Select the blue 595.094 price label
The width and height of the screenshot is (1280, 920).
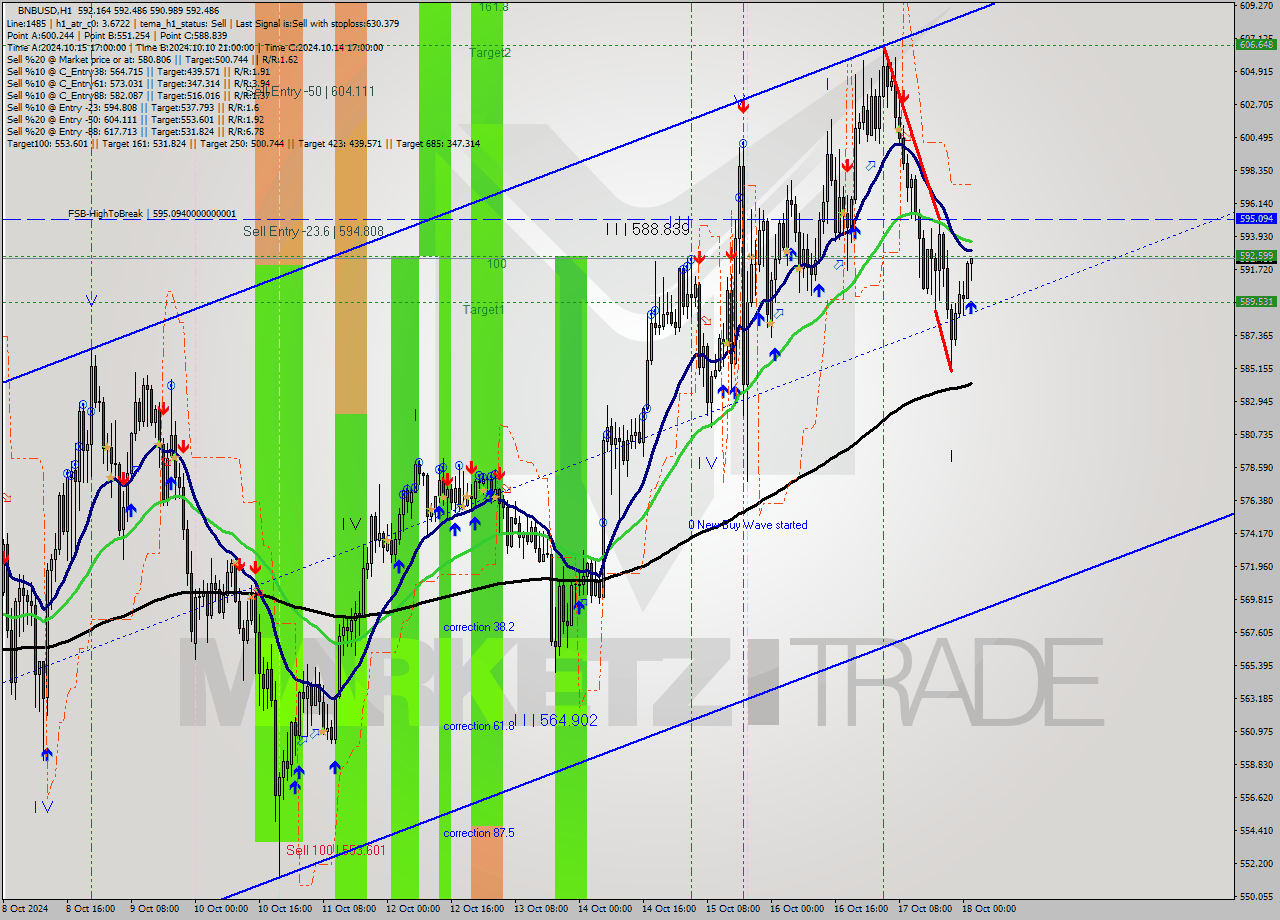click(1256, 218)
